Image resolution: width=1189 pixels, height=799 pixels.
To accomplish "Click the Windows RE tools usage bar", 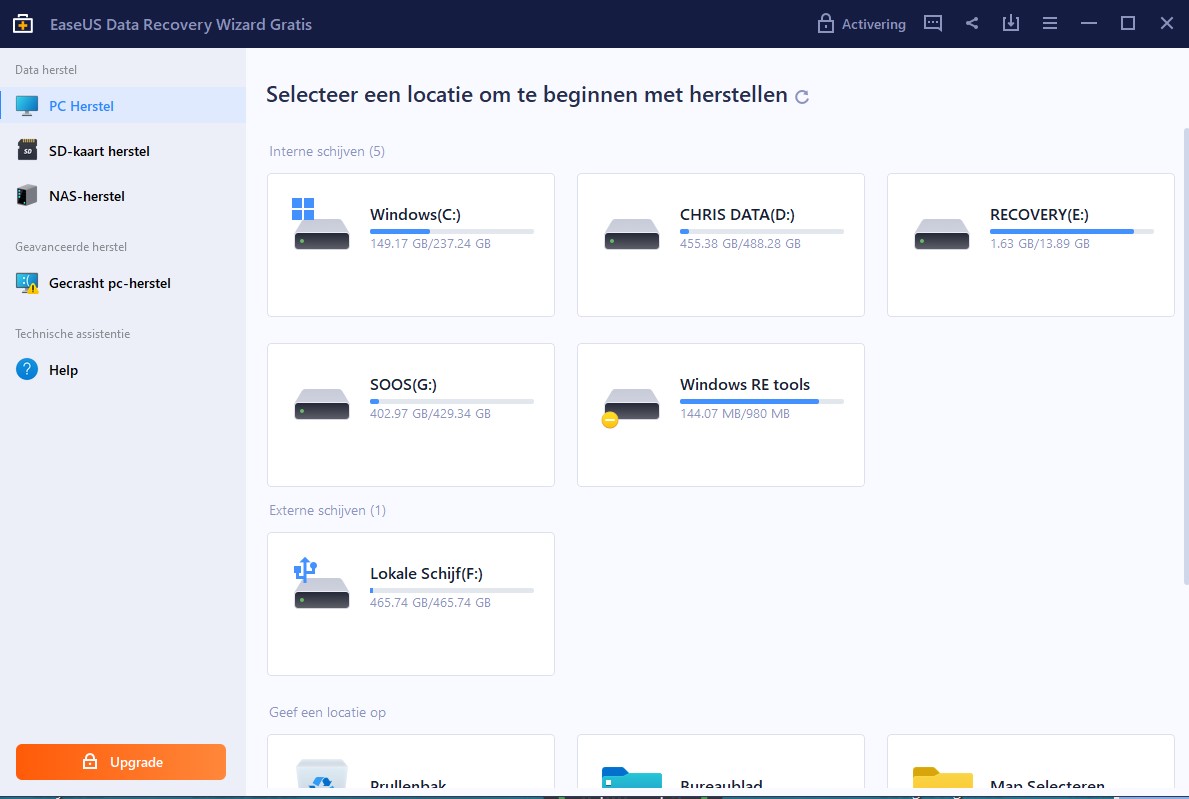I will [x=761, y=401].
